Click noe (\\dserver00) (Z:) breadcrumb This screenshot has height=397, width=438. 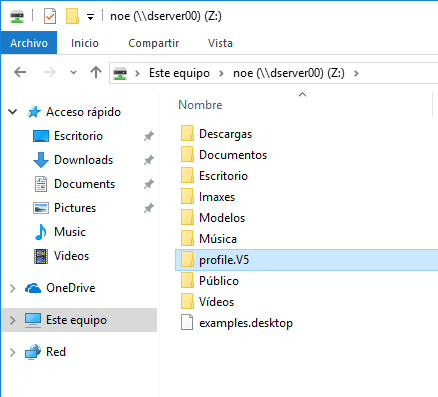pos(289,73)
